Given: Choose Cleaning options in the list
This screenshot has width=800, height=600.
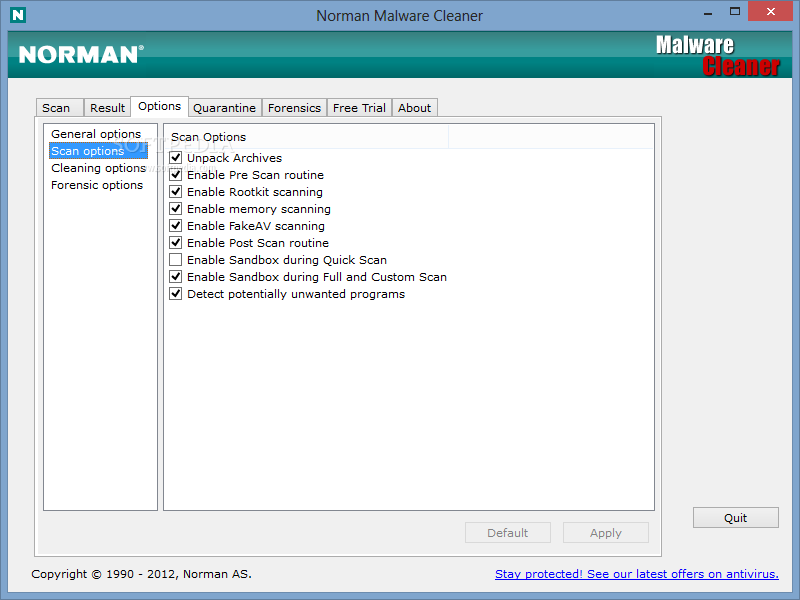Looking at the screenshot, I should click(x=98, y=168).
